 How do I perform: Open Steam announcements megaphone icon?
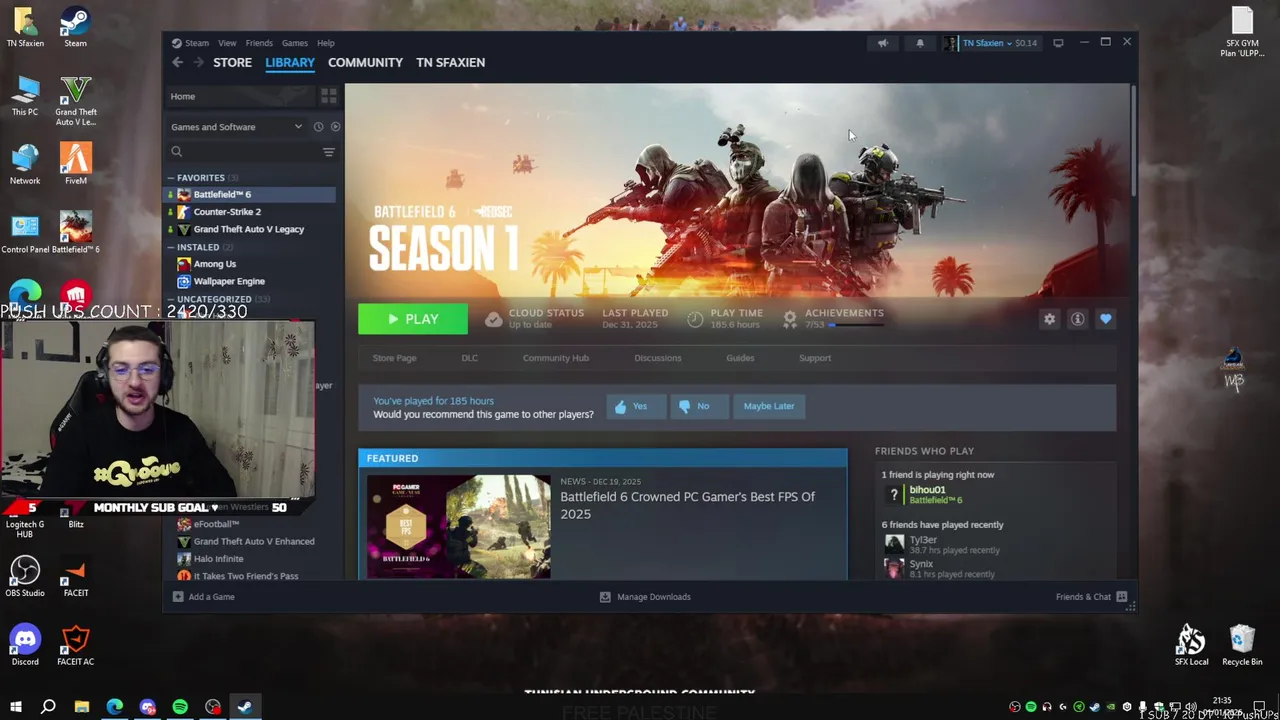pyautogui.click(x=882, y=43)
